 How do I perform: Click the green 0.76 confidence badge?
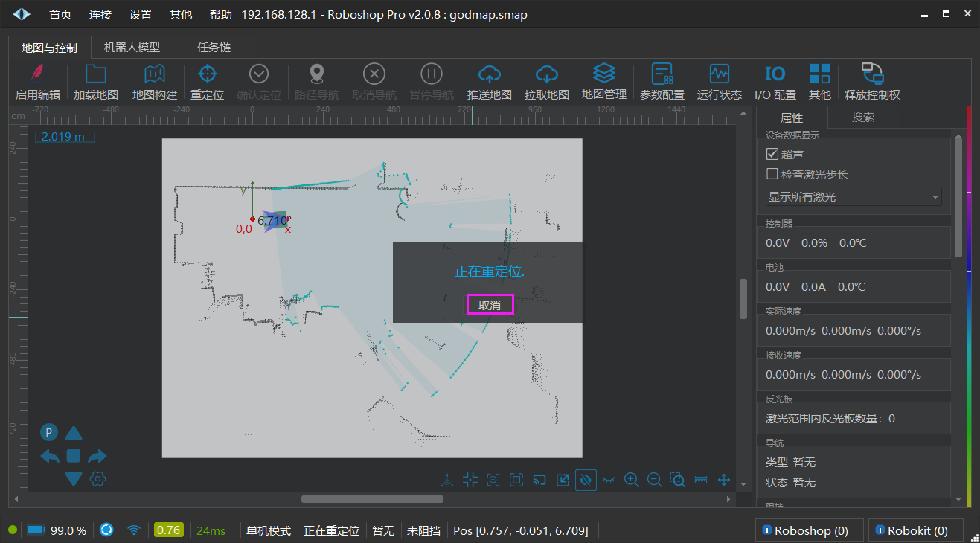[x=169, y=530]
